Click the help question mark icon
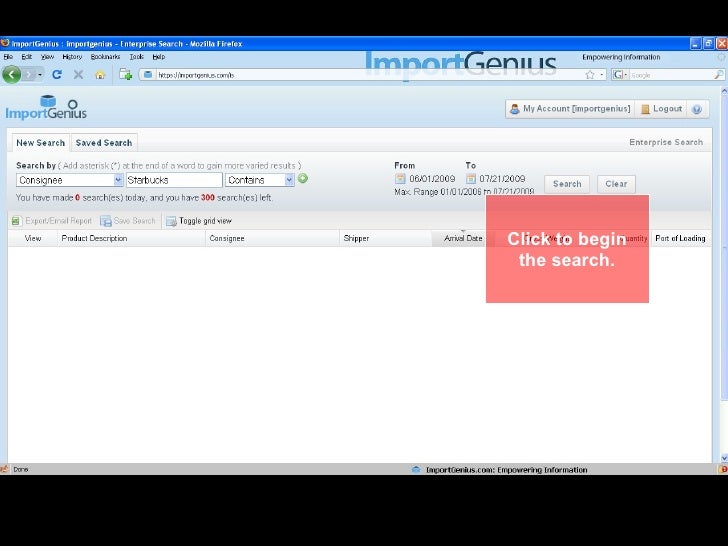This screenshot has width=728, height=546. 697,110
